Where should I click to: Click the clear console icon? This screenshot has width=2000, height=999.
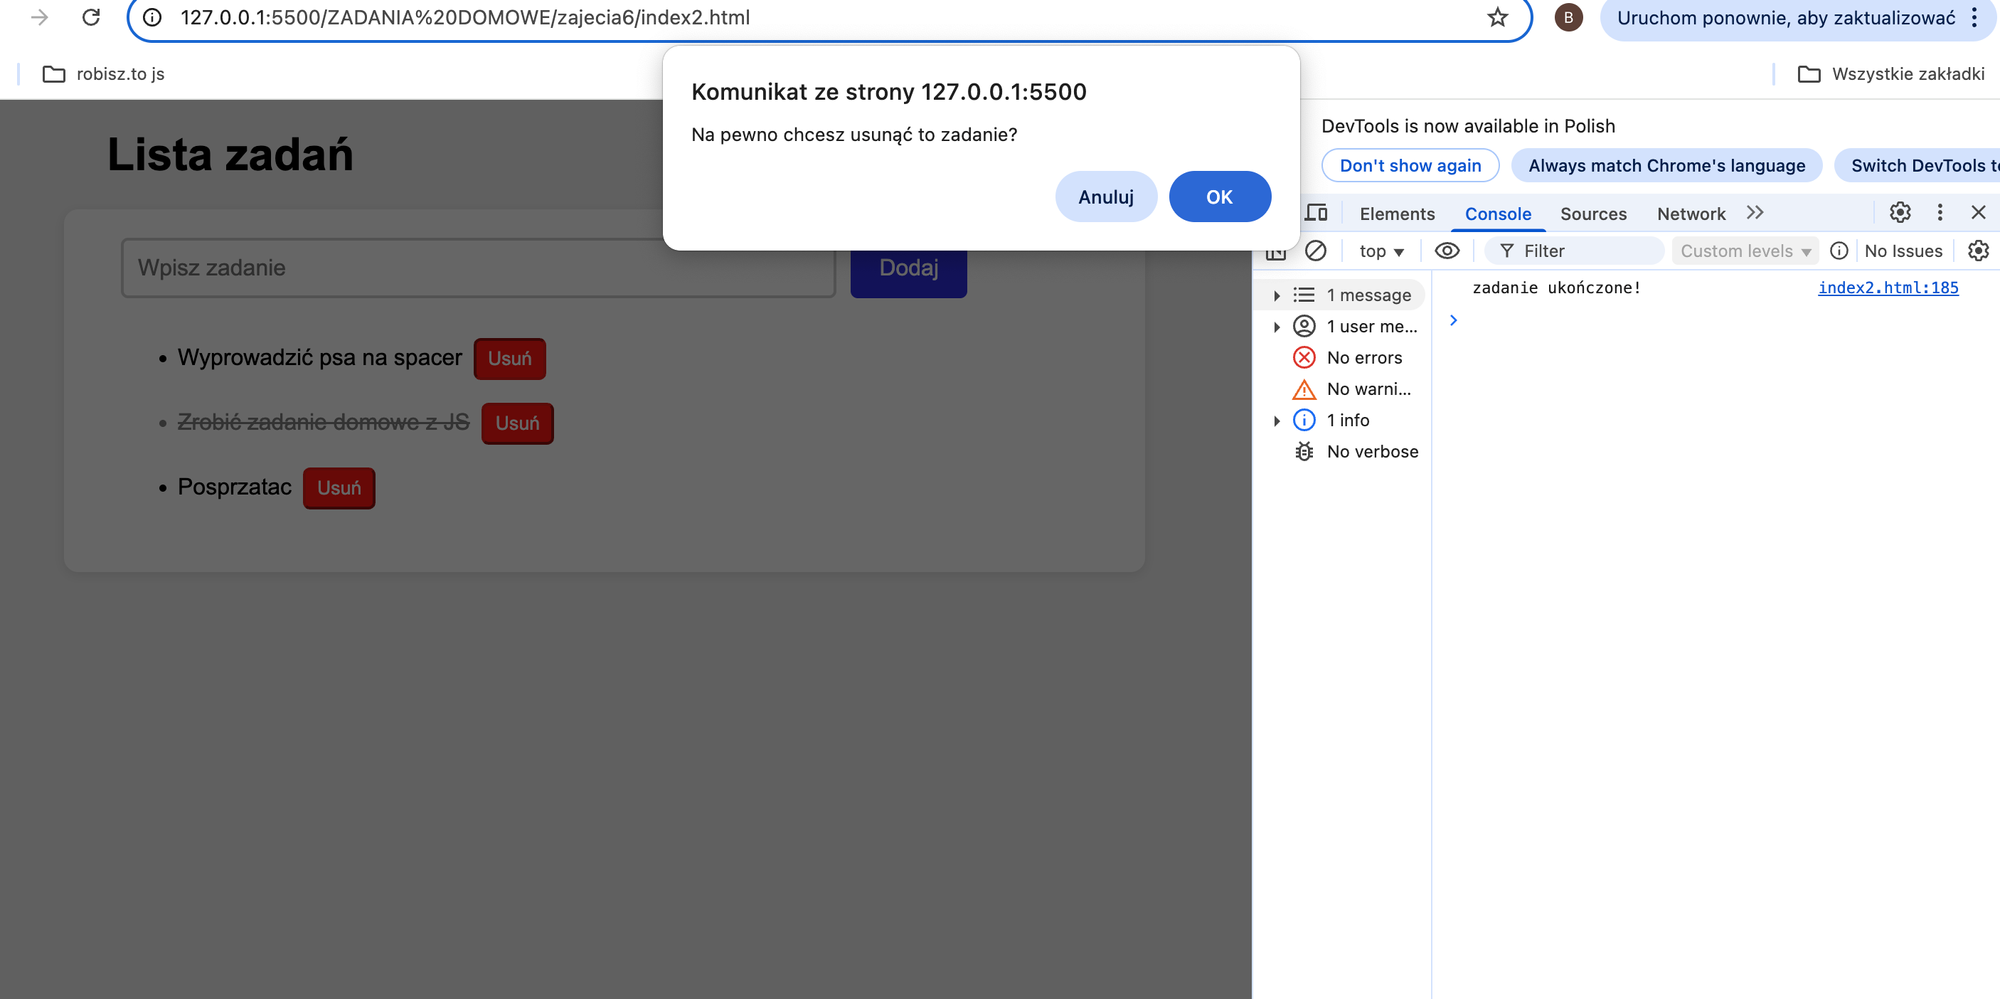coord(1316,251)
